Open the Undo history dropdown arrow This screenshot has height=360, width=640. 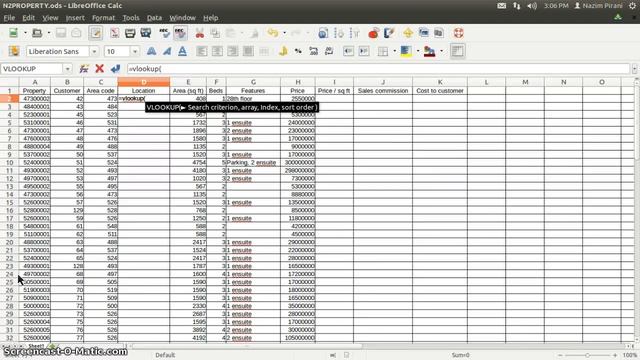(284, 33)
